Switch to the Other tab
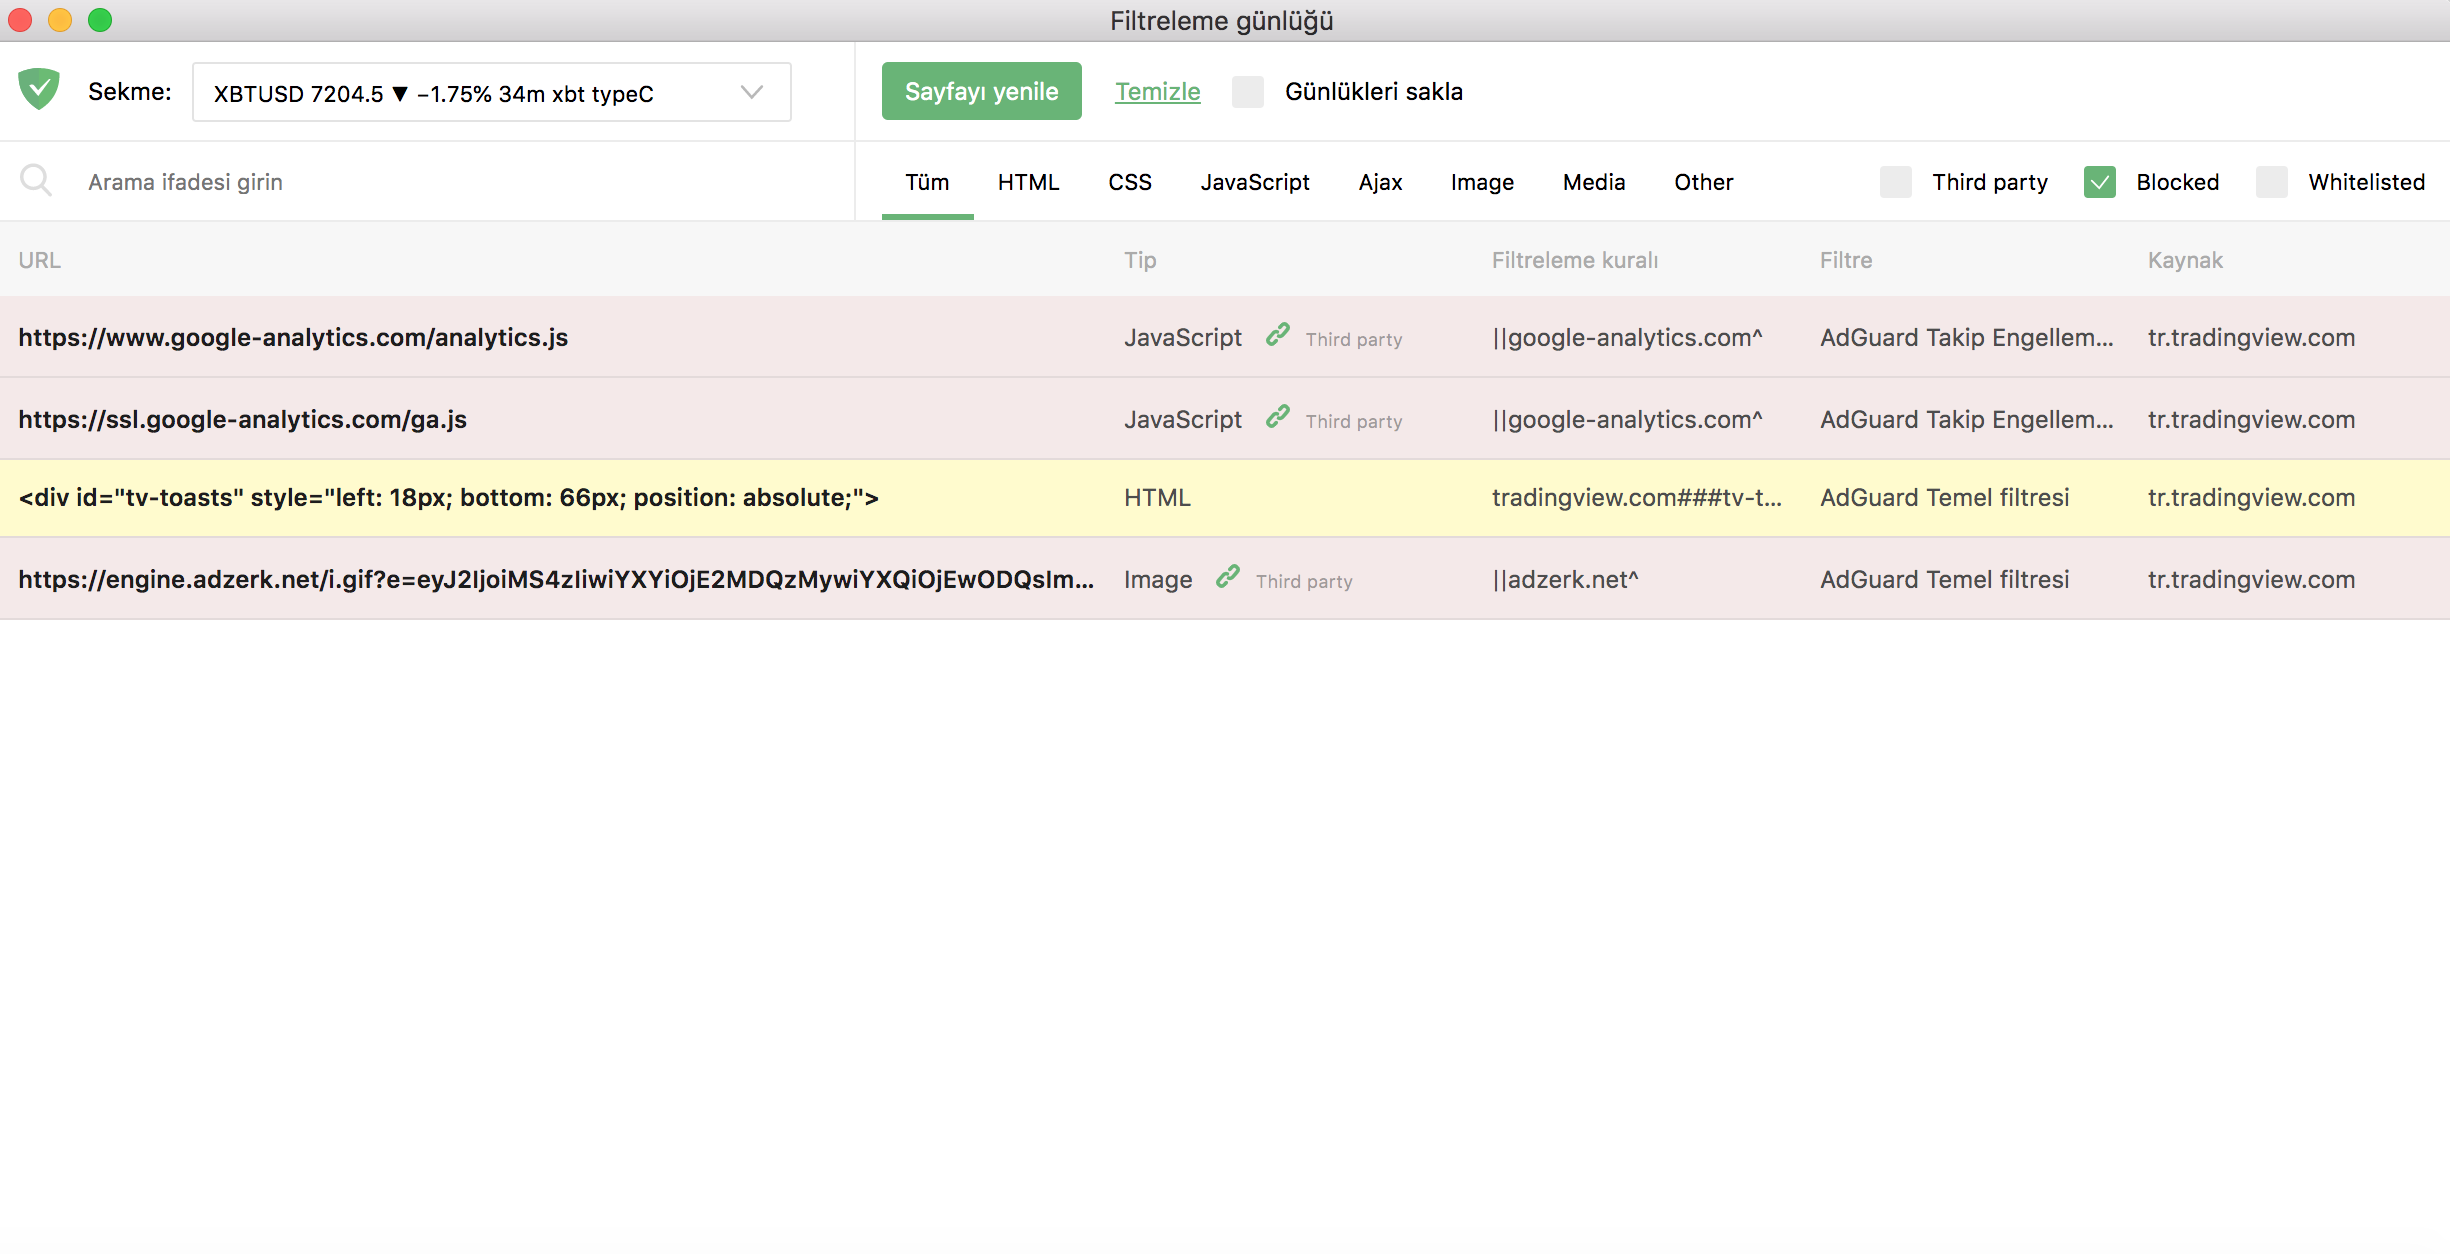This screenshot has width=2450, height=1254. click(1704, 182)
